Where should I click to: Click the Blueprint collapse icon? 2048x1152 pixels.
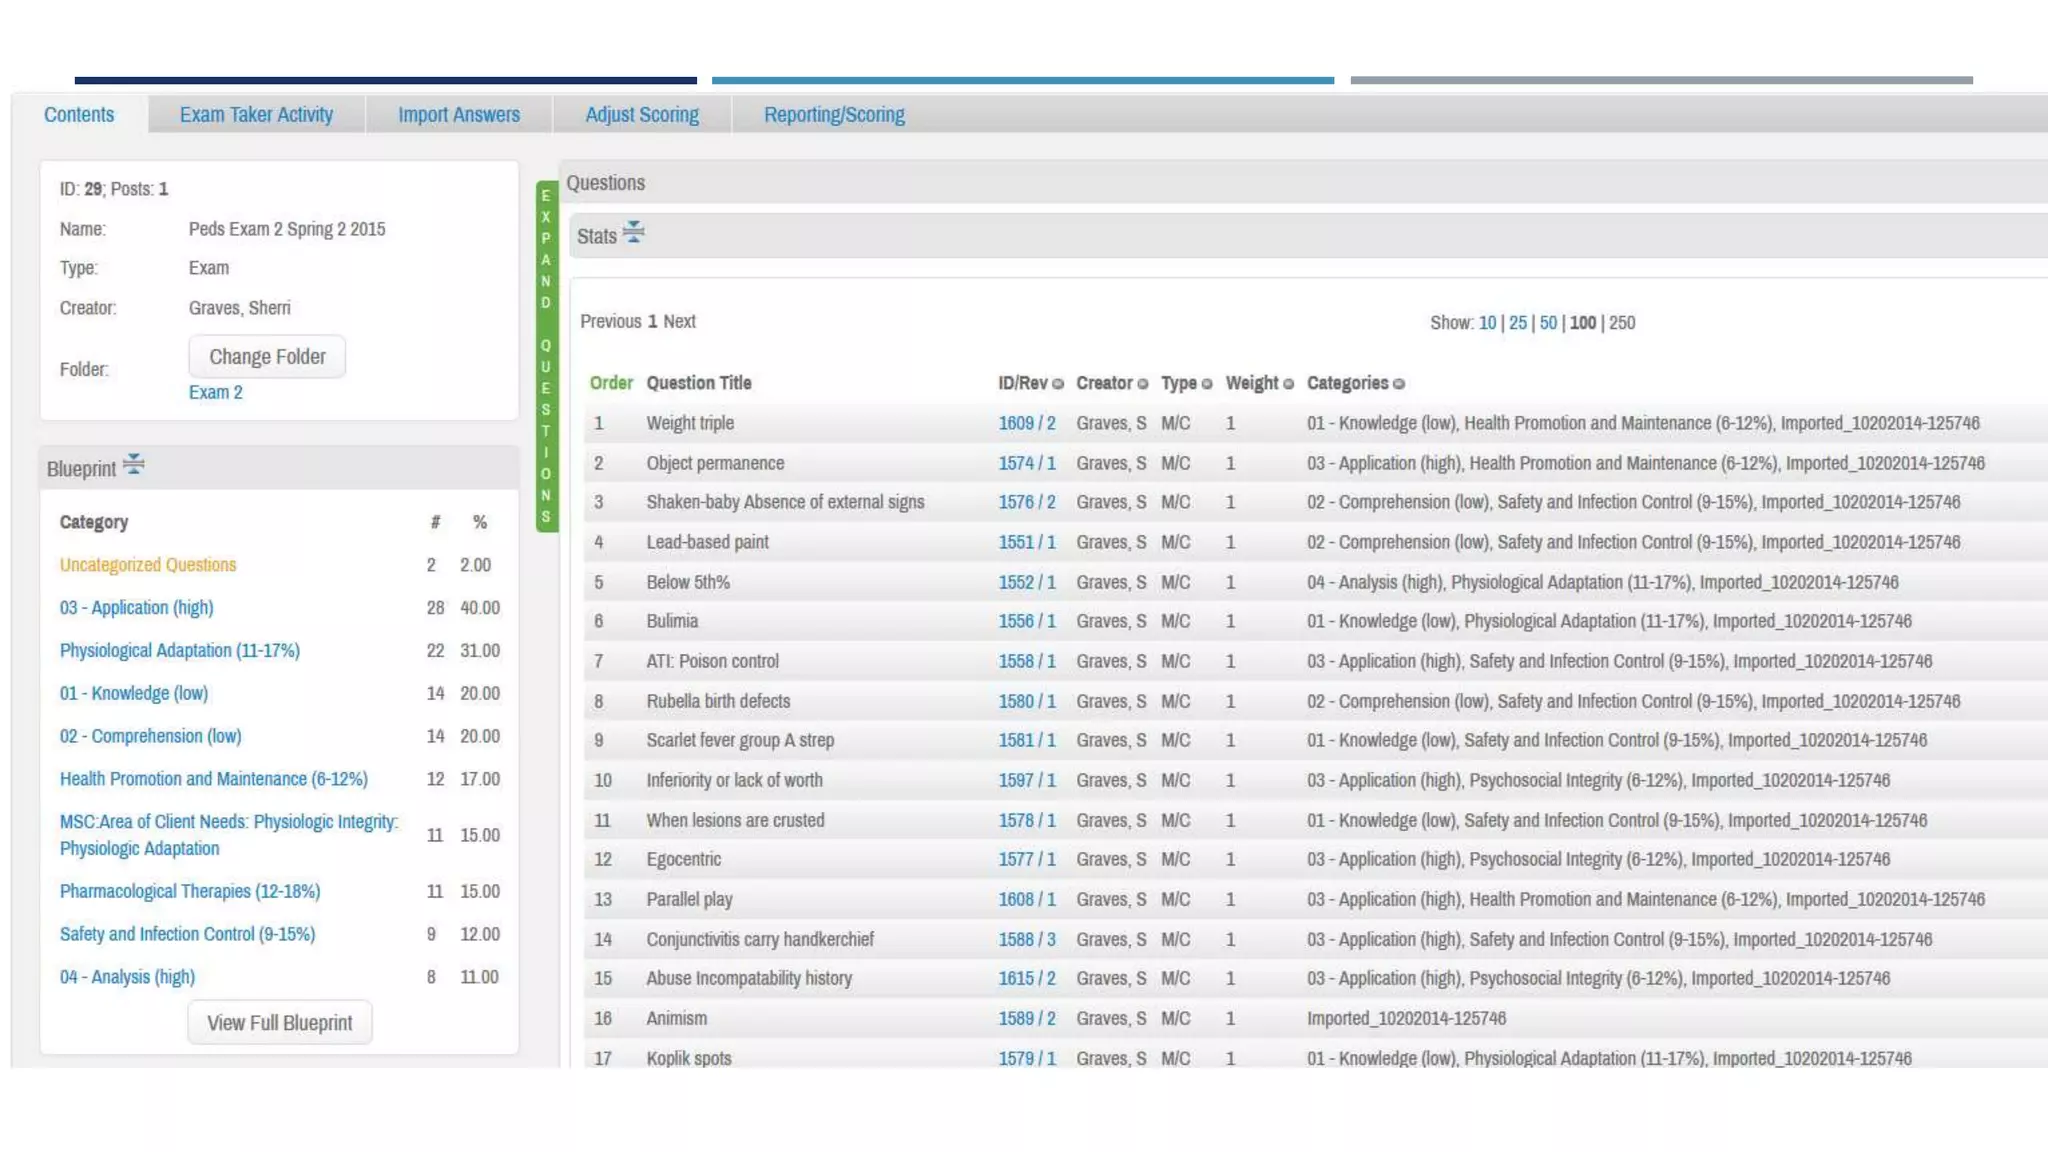pos(133,466)
